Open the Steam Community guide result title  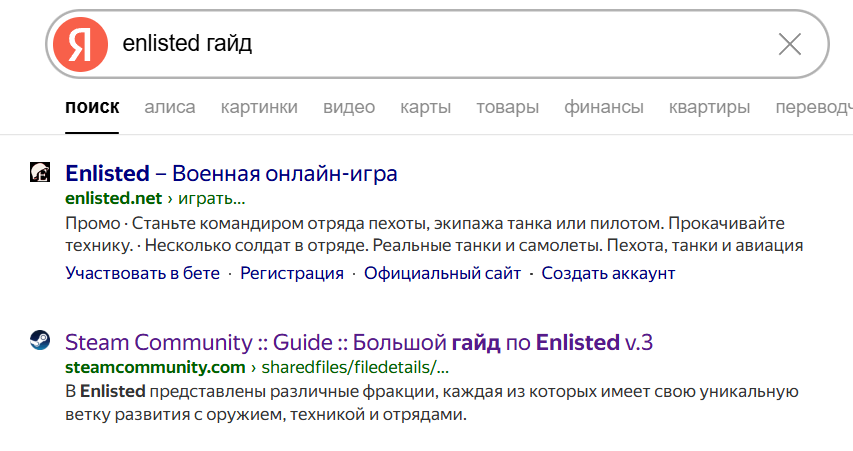coord(359,343)
